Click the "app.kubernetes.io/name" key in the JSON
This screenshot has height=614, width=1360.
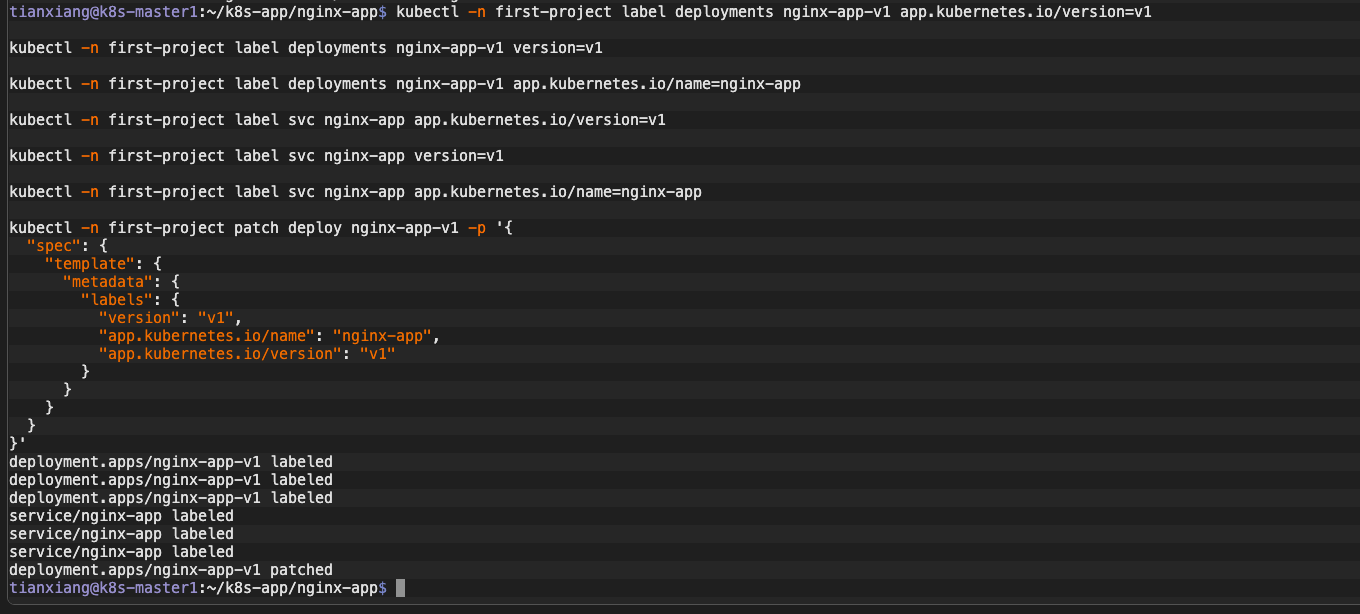(206, 336)
